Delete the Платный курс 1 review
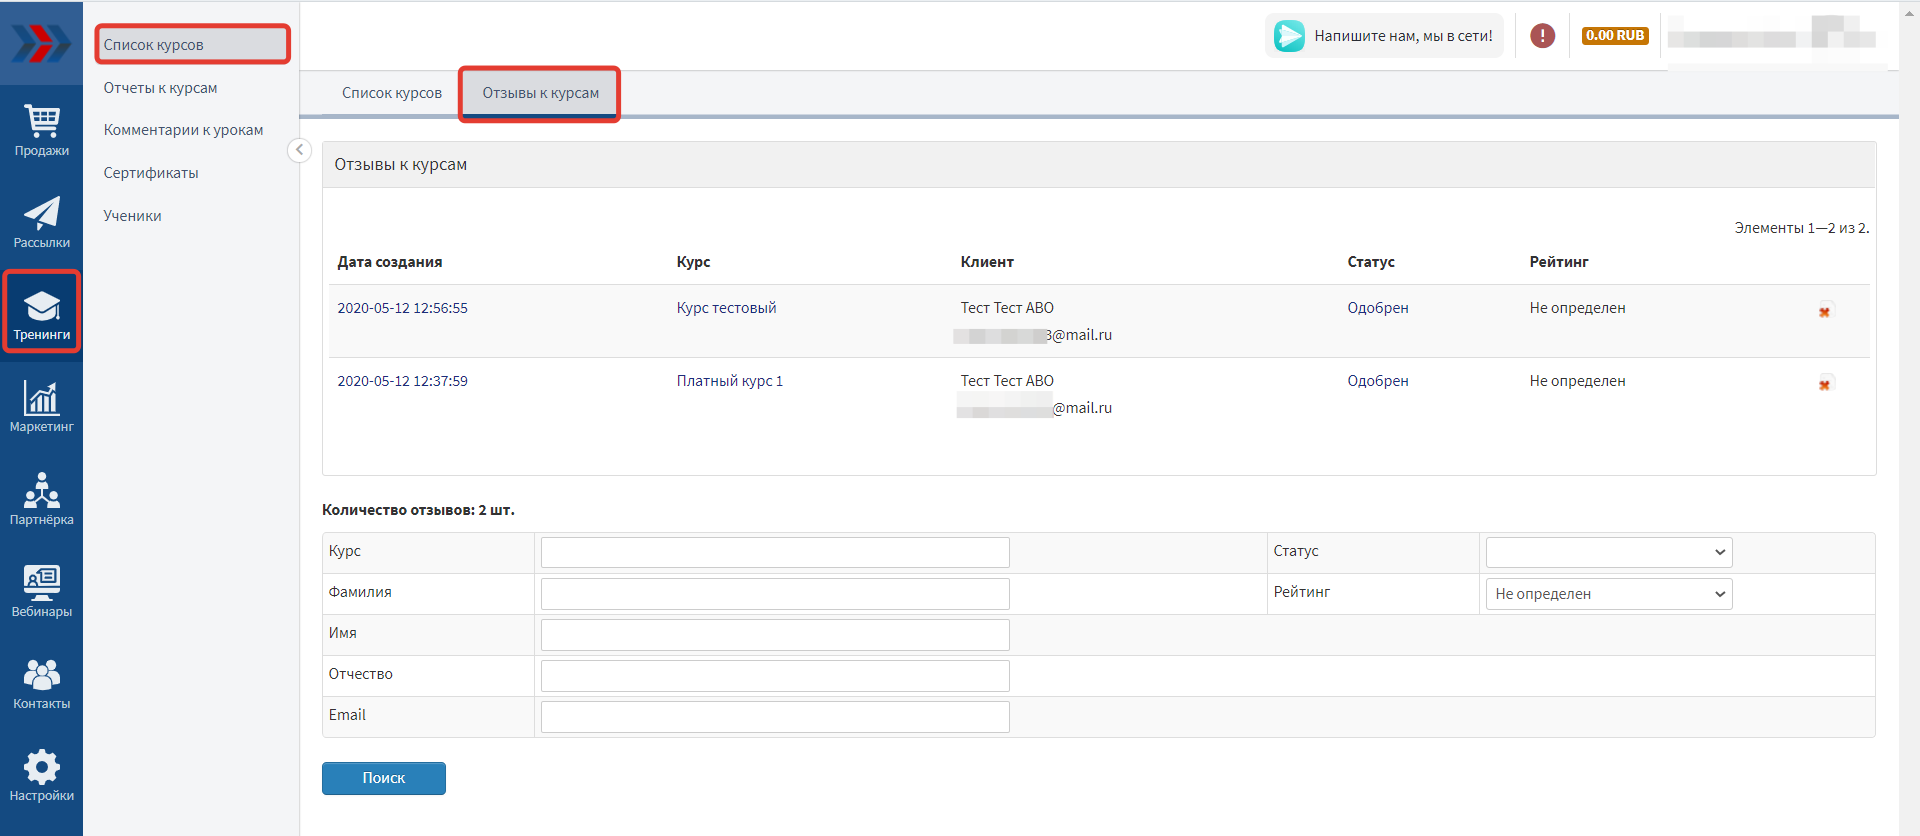1920x836 pixels. [x=1824, y=385]
